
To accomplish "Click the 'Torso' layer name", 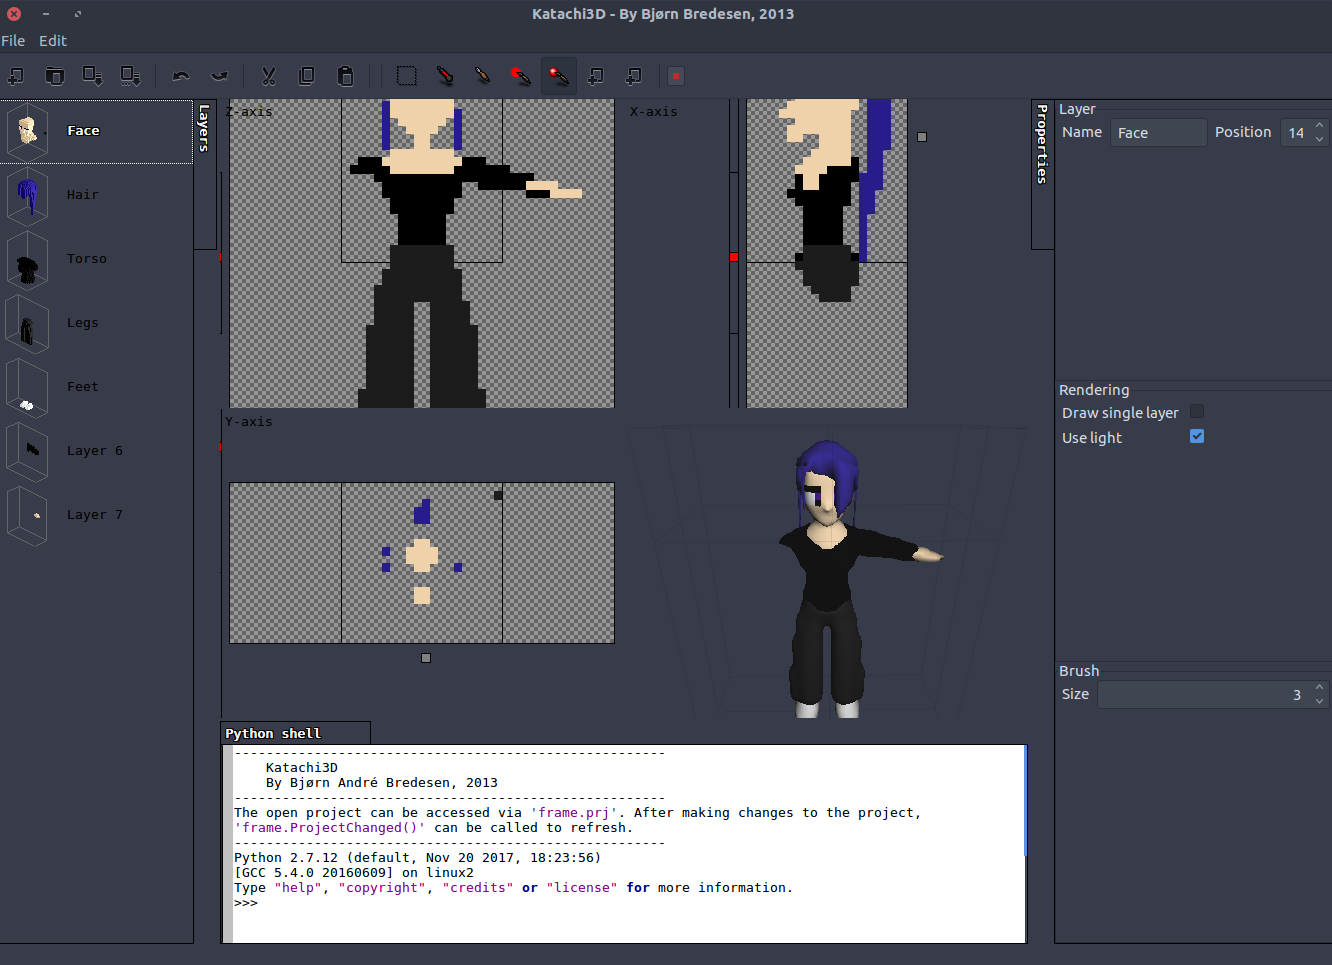I will [87, 259].
